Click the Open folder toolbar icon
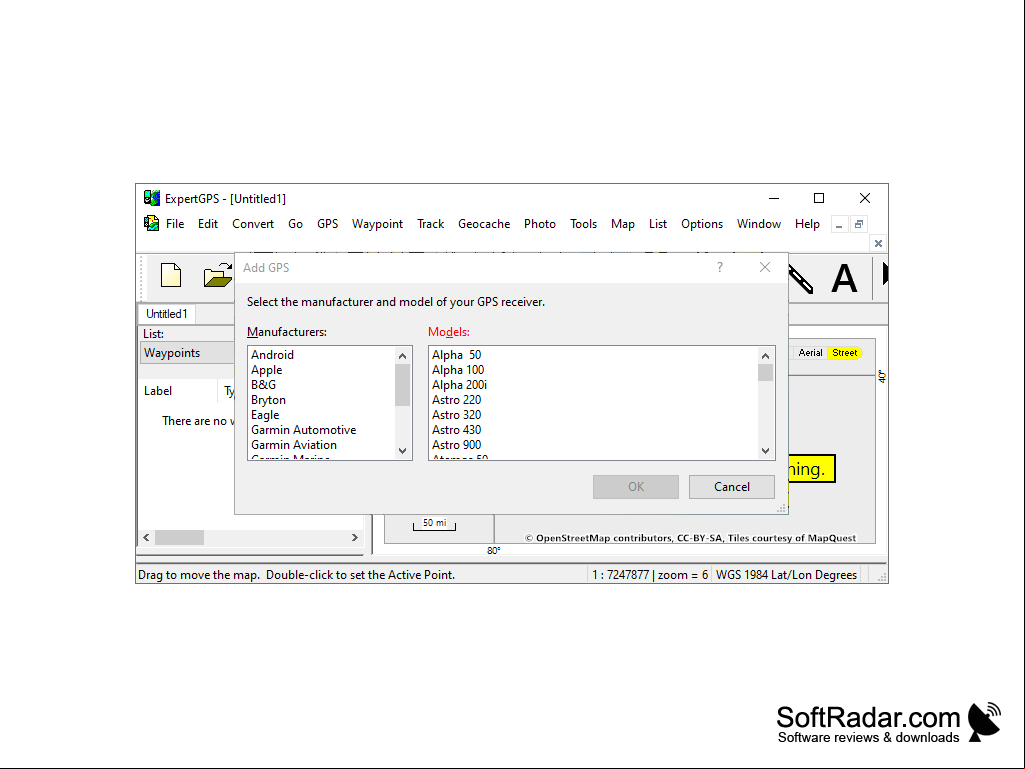Image resolution: width=1025 pixels, height=769 pixels. (218, 275)
